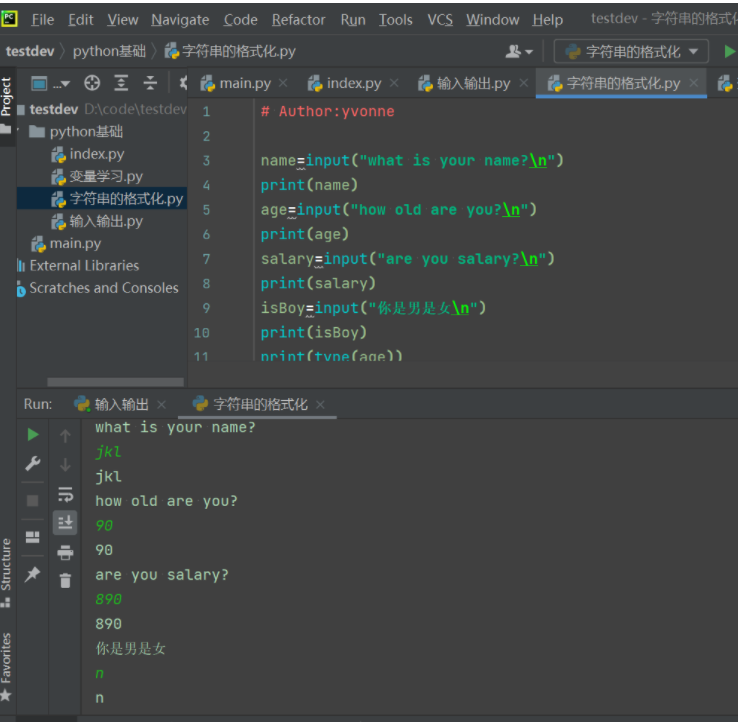Open the run configuration dropdown 字符串的格式化
This screenshot has height=723, width=738.
pos(631,51)
